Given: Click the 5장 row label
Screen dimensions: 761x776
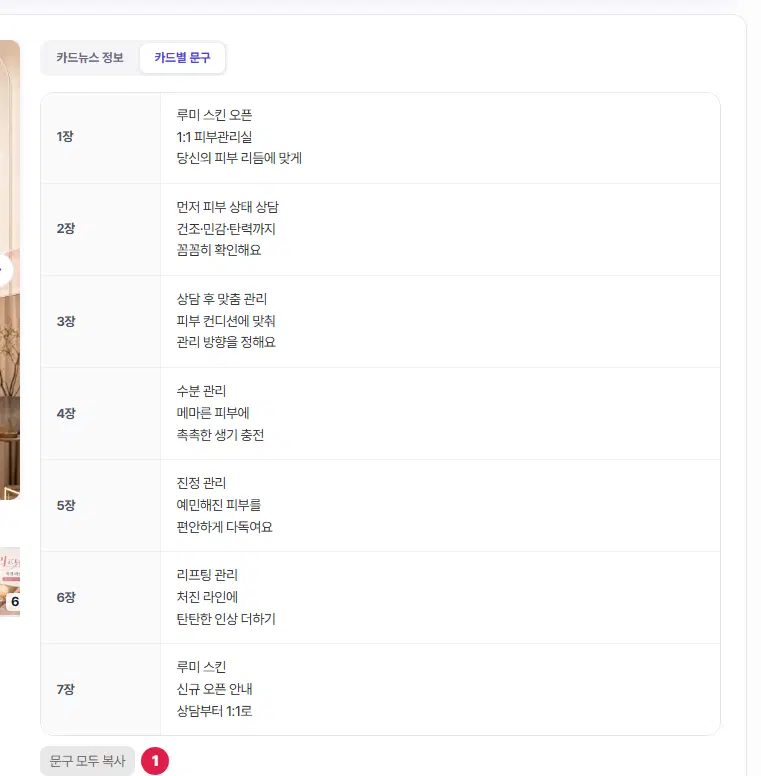Looking at the screenshot, I should pyautogui.click(x=66, y=505).
